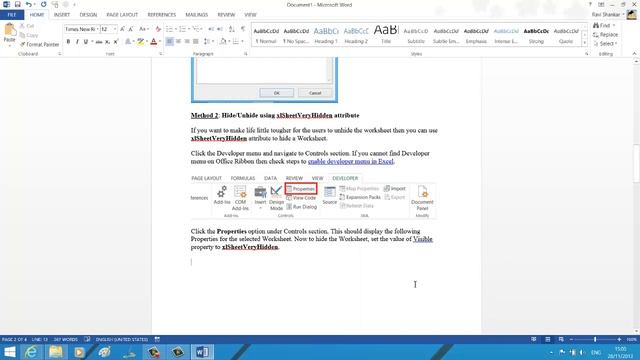Click the word count in status bar
The width and height of the screenshot is (640, 360).
[x=66, y=339]
